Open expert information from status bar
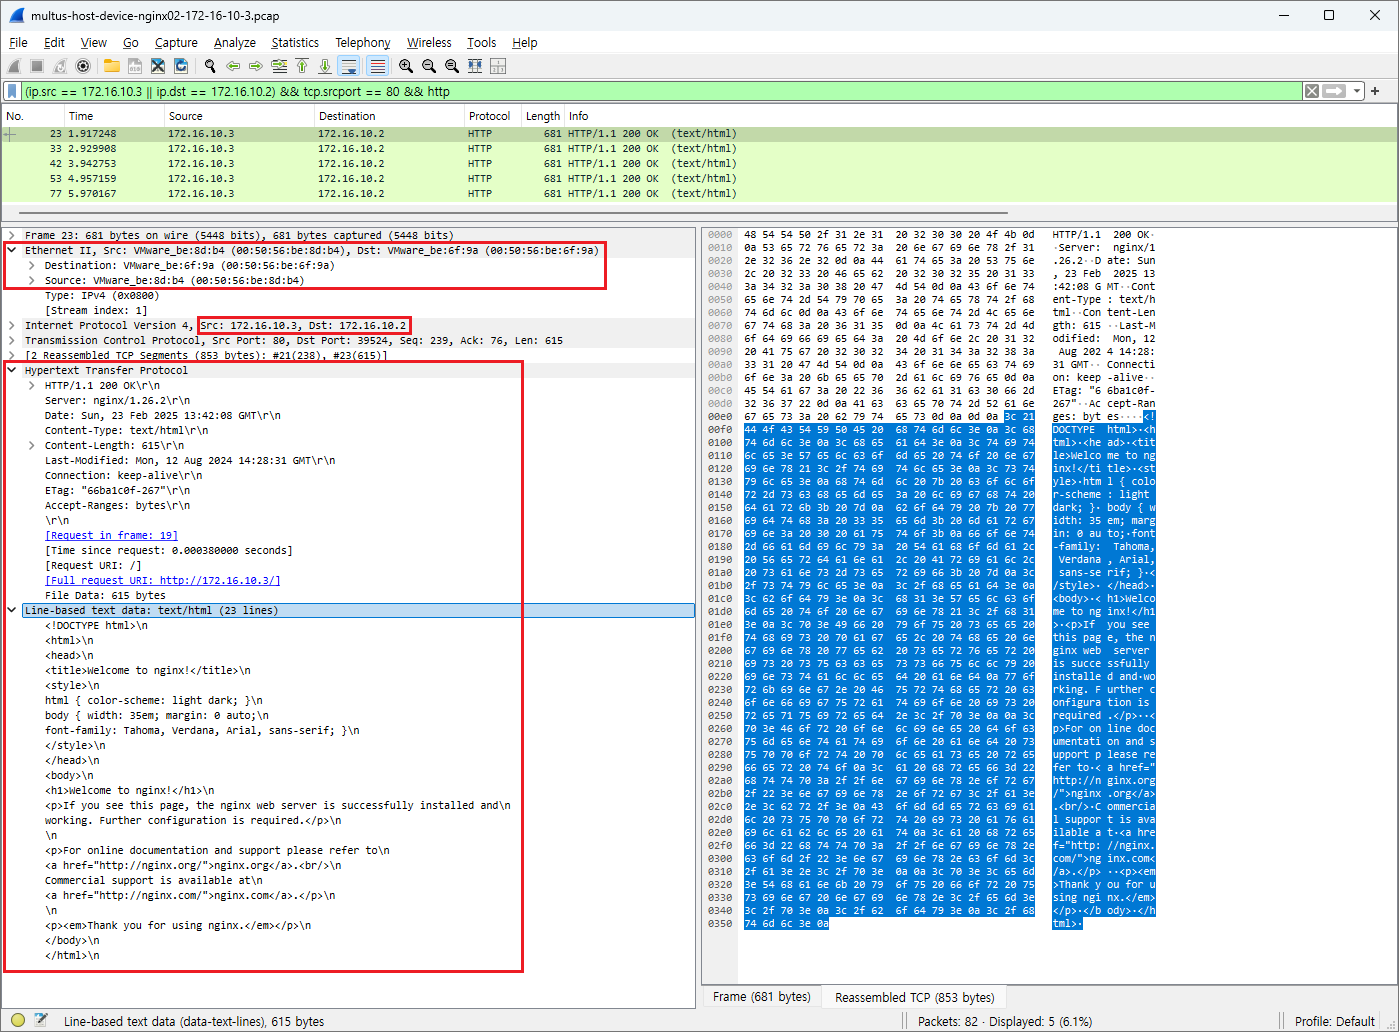The height and width of the screenshot is (1032, 1399). click(x=17, y=1021)
